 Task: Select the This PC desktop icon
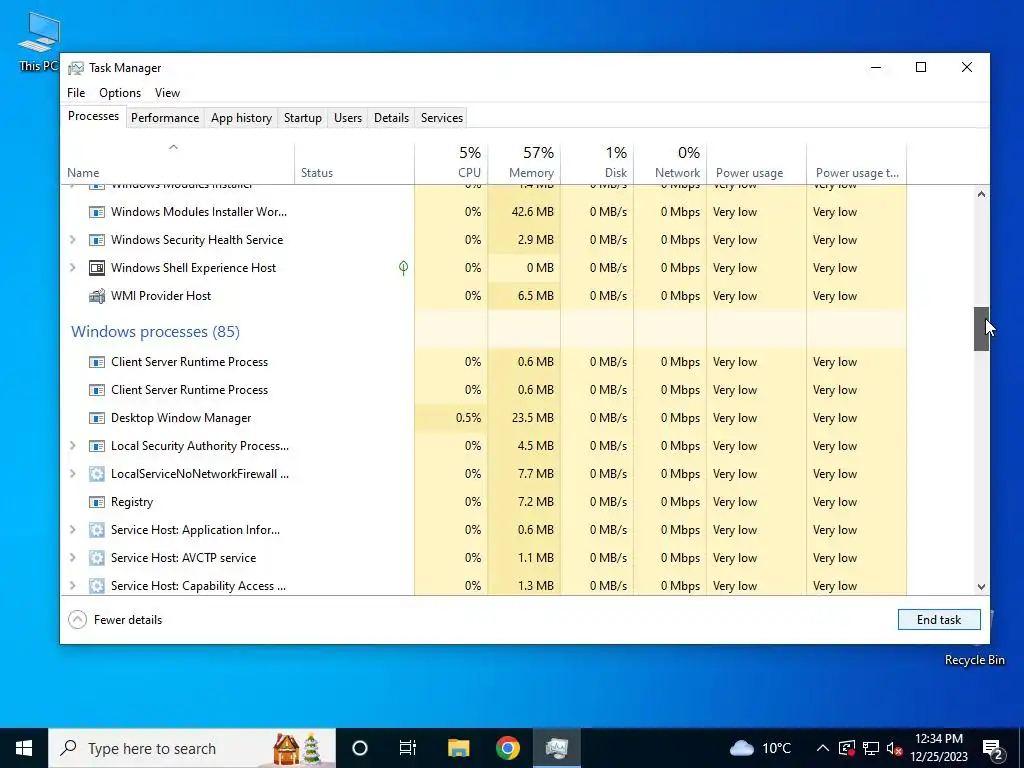(39, 41)
